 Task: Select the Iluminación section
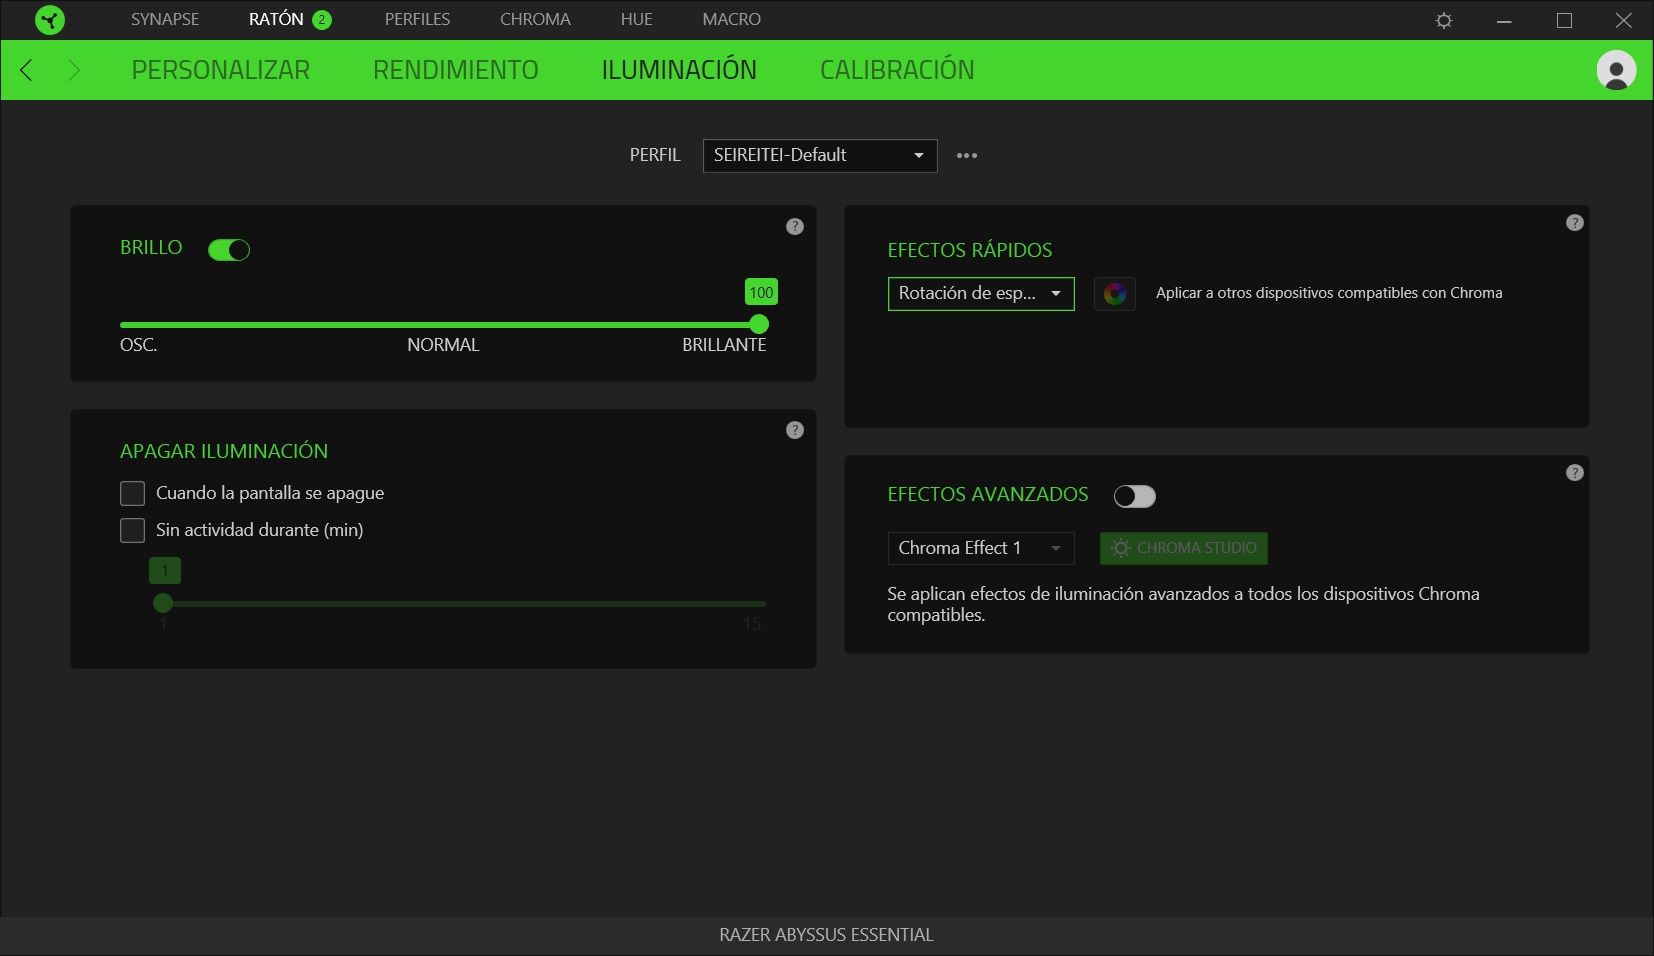(x=679, y=70)
